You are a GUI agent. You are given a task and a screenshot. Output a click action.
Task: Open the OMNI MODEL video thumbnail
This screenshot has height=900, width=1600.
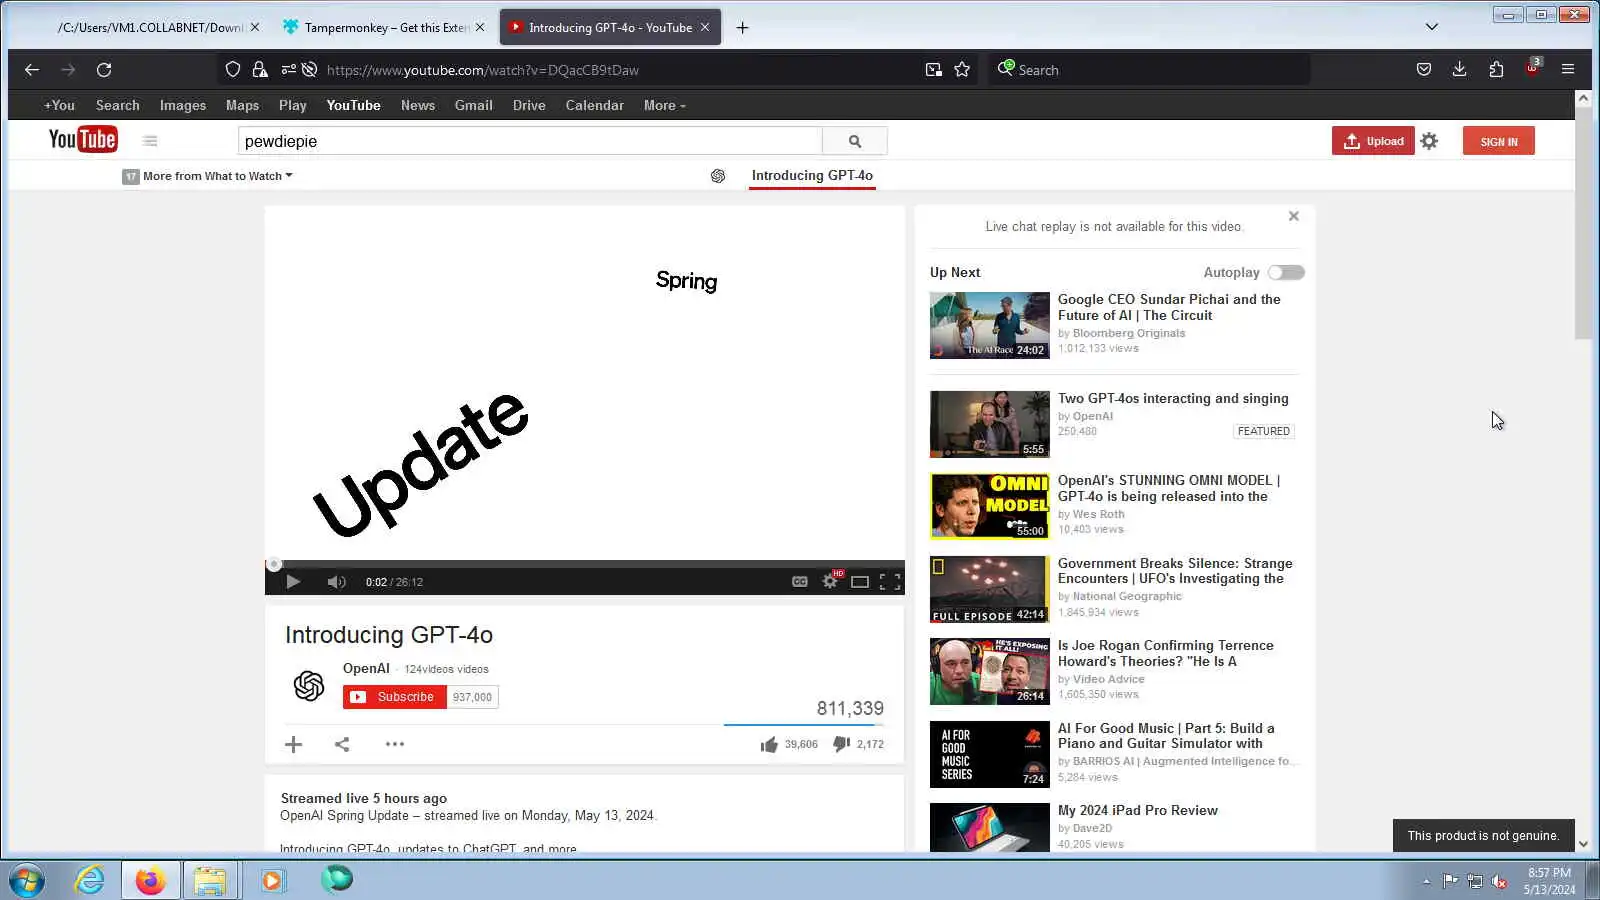coord(990,506)
